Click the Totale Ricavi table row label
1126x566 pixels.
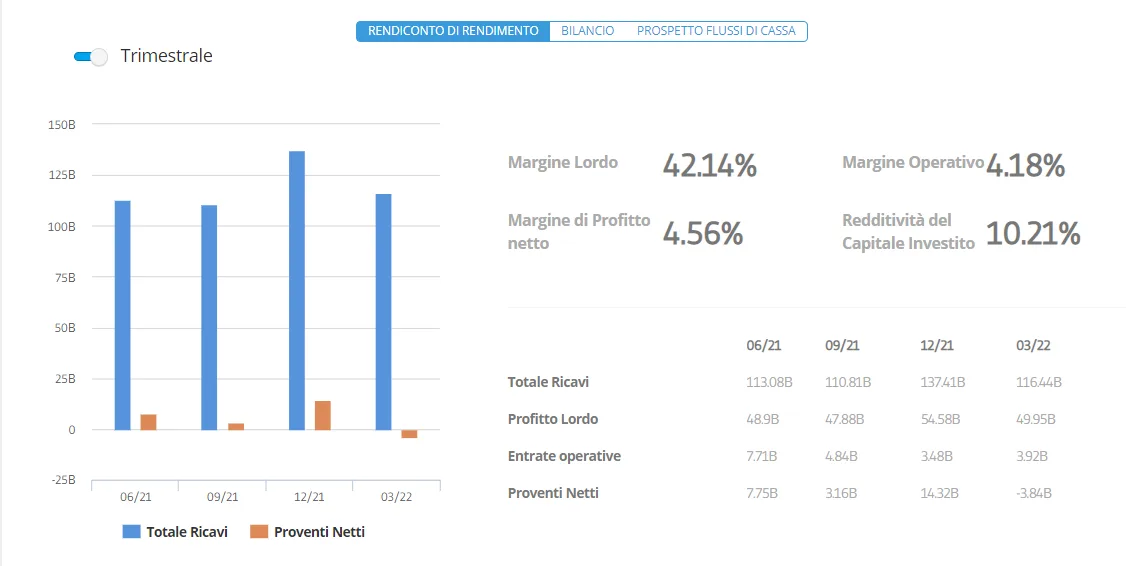point(548,382)
